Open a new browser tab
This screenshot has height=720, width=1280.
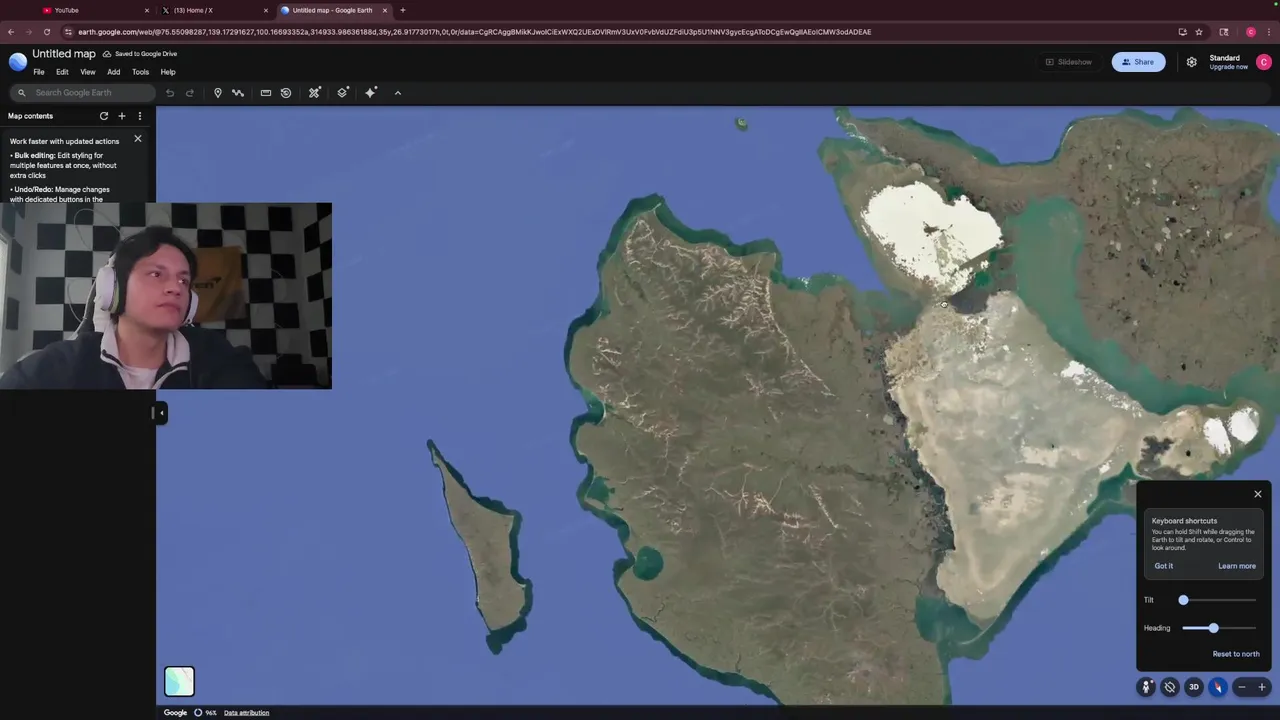pos(403,10)
